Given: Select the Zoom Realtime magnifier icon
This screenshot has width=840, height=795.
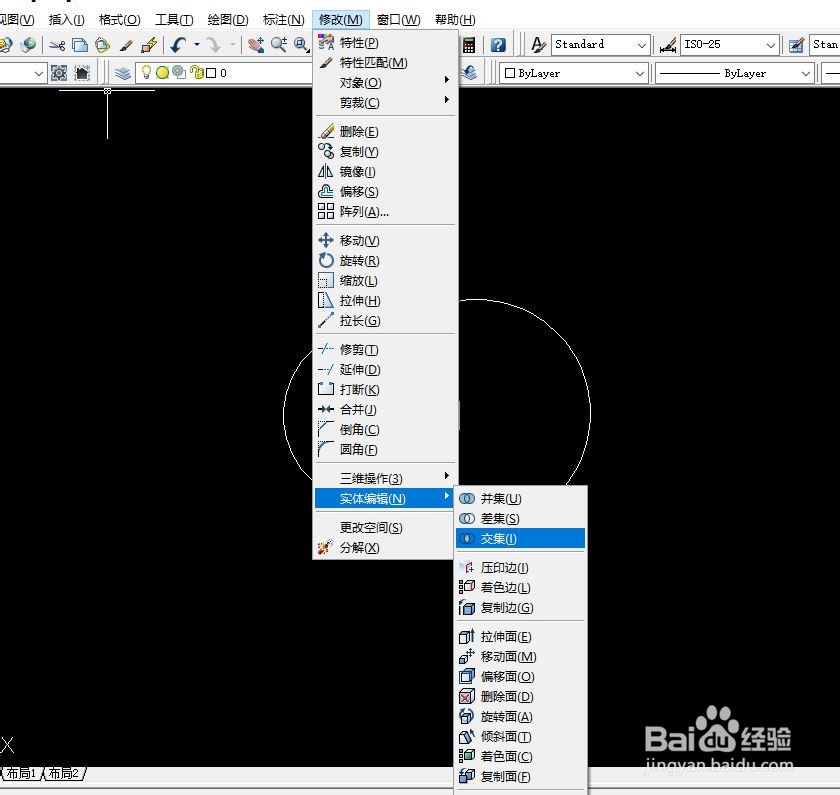Looking at the screenshot, I should pos(279,45).
